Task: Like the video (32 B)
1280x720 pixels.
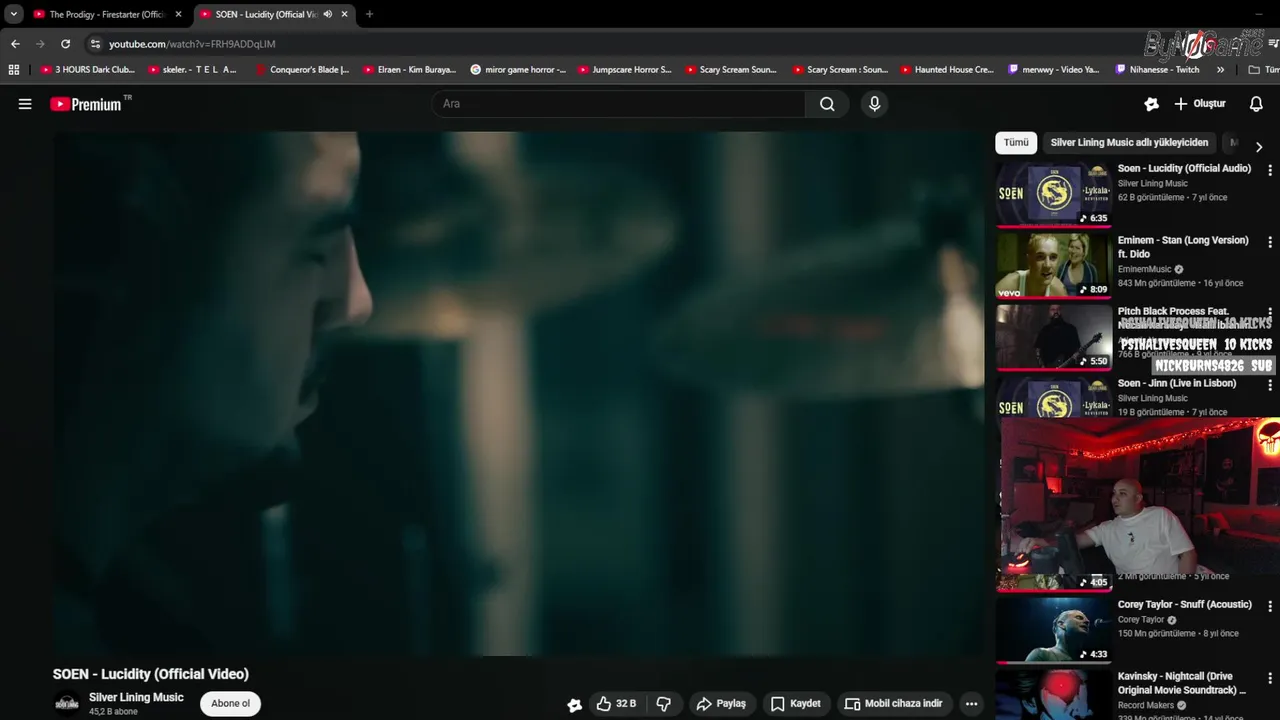Action: tap(616, 704)
